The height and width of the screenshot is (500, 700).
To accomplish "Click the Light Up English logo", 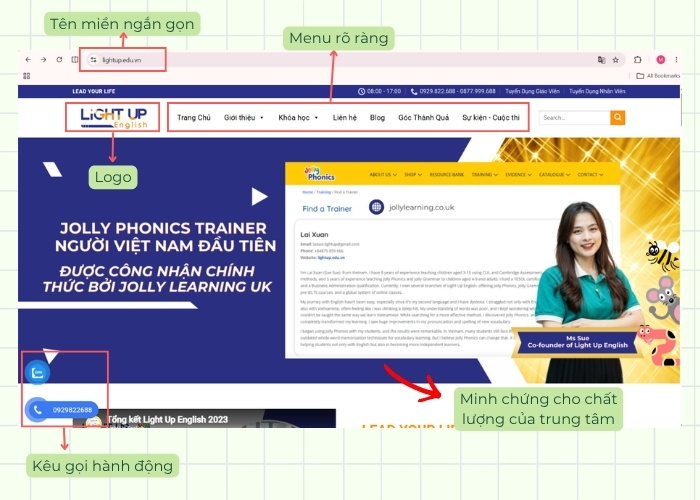I will (113, 118).
